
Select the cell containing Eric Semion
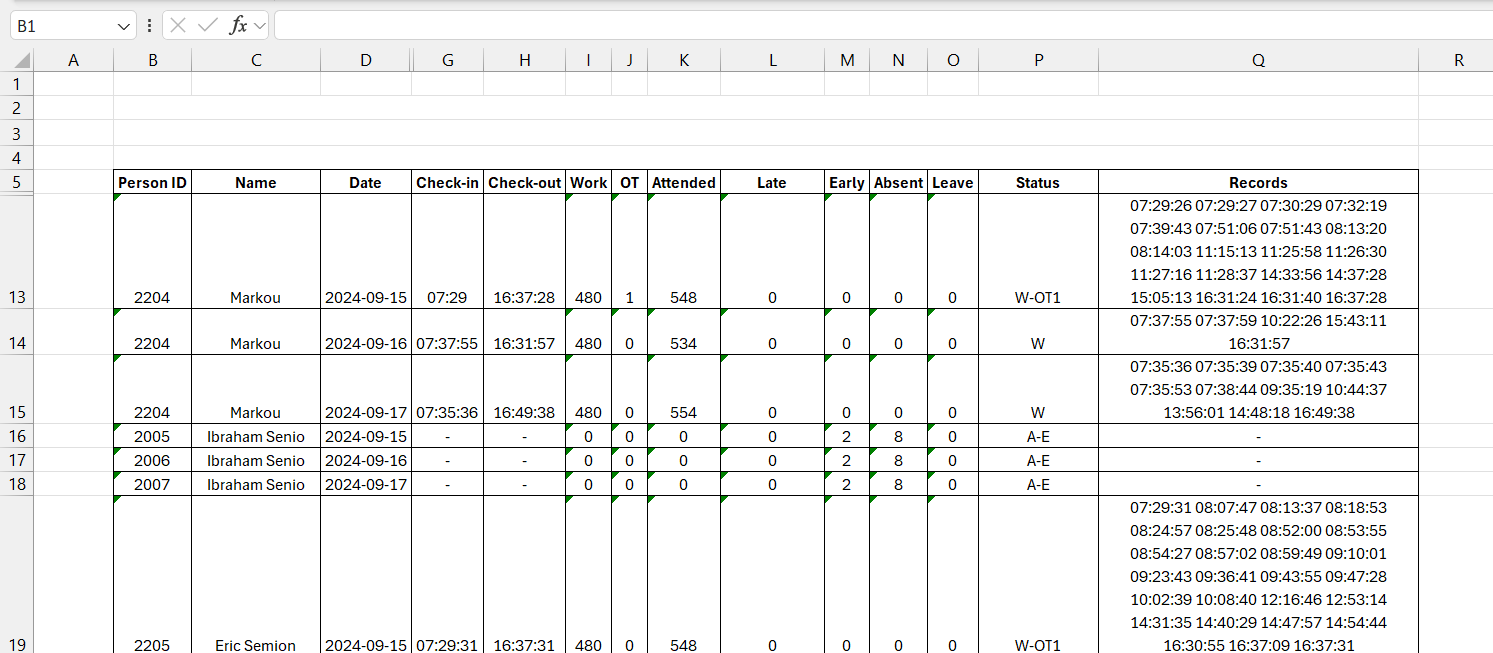255,645
